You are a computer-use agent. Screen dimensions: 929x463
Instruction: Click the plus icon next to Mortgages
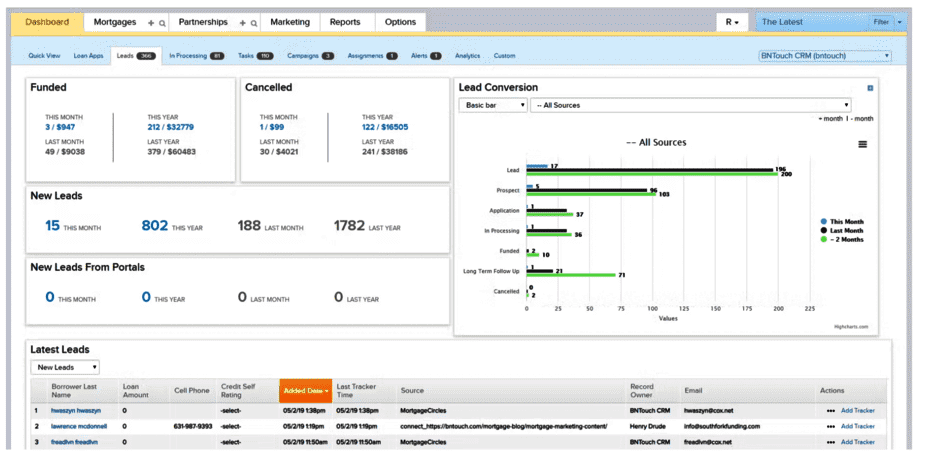pos(150,22)
